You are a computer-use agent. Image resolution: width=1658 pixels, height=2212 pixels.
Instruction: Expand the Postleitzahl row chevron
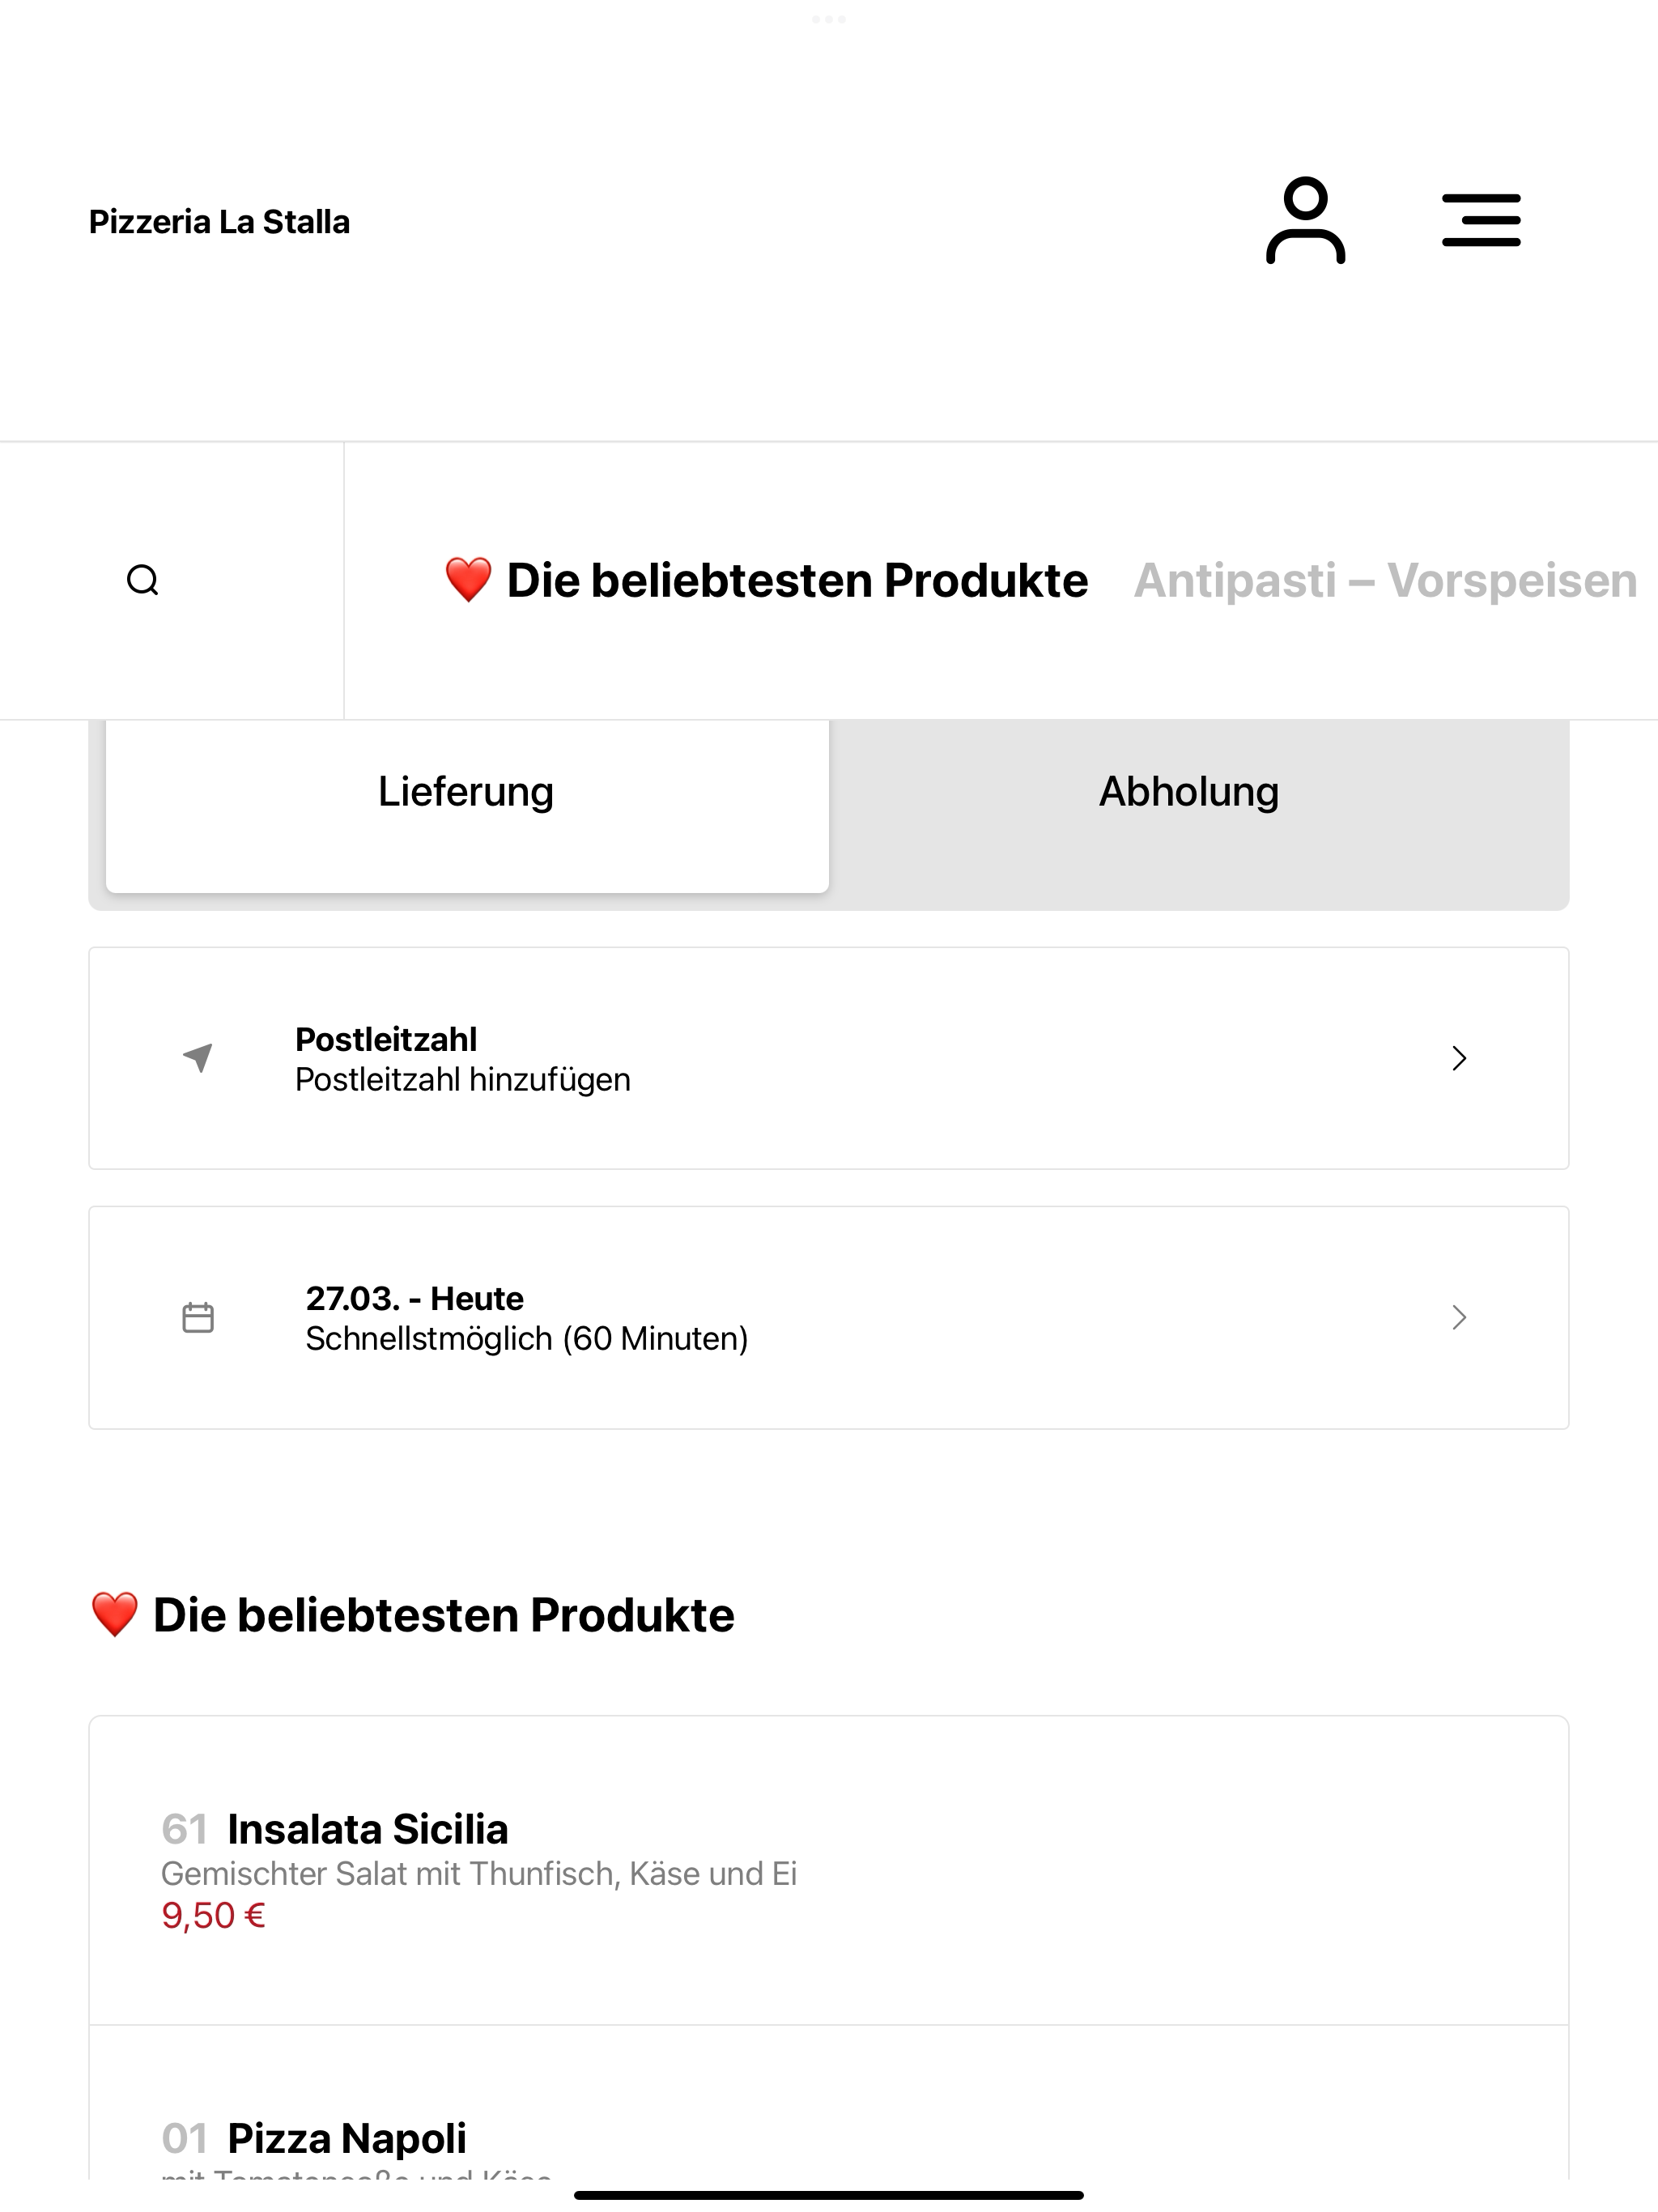coord(1459,1058)
